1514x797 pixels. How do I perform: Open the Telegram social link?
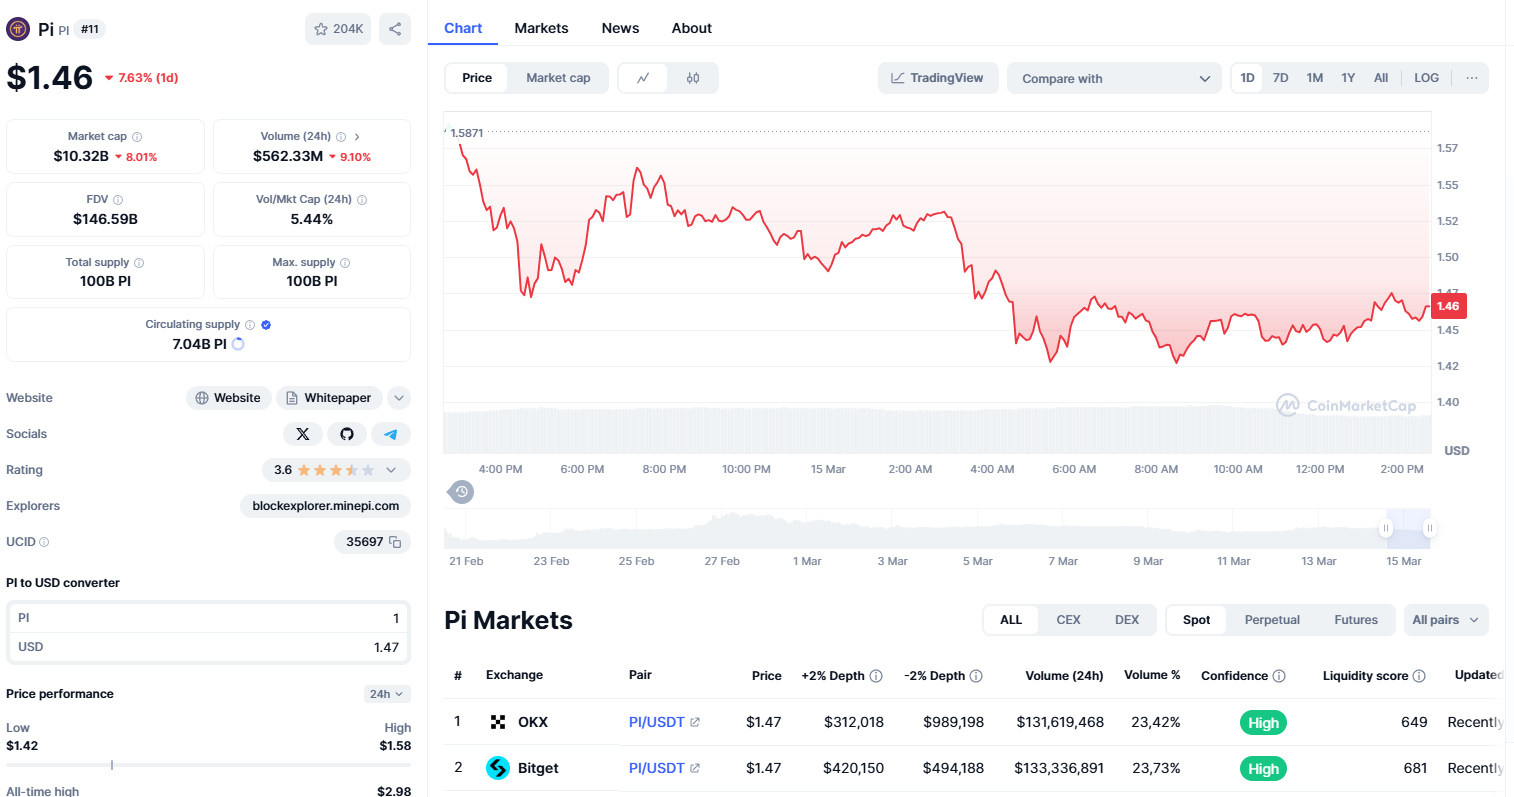(390, 434)
